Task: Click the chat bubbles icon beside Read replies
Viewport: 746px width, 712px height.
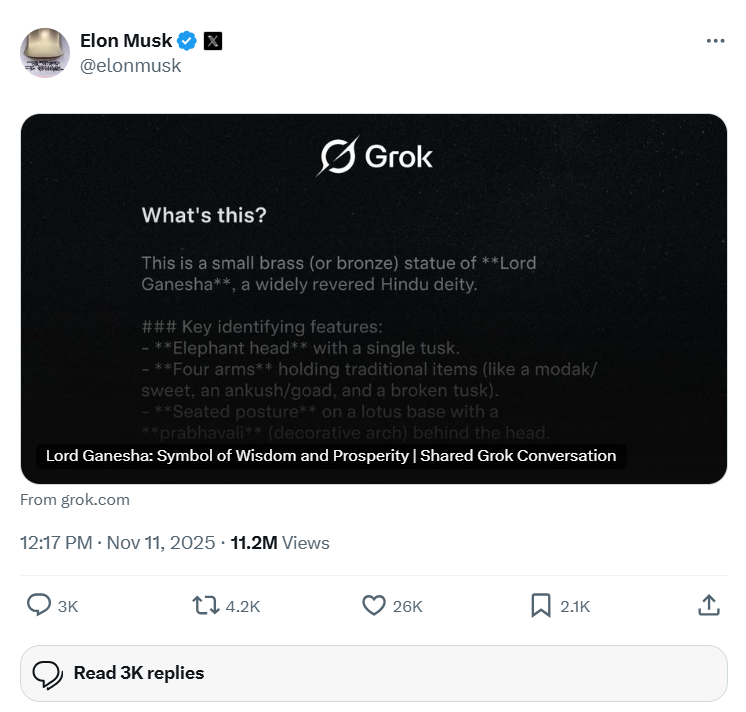Action: coord(47,674)
